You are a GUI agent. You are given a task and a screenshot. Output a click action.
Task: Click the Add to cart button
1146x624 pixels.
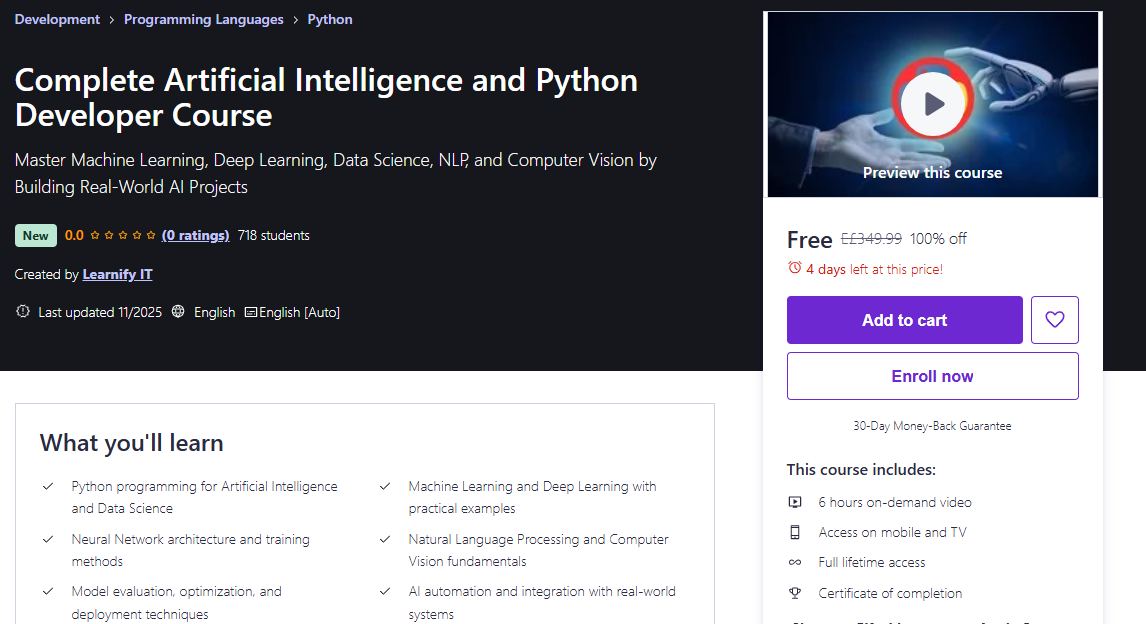pyautogui.click(x=904, y=319)
